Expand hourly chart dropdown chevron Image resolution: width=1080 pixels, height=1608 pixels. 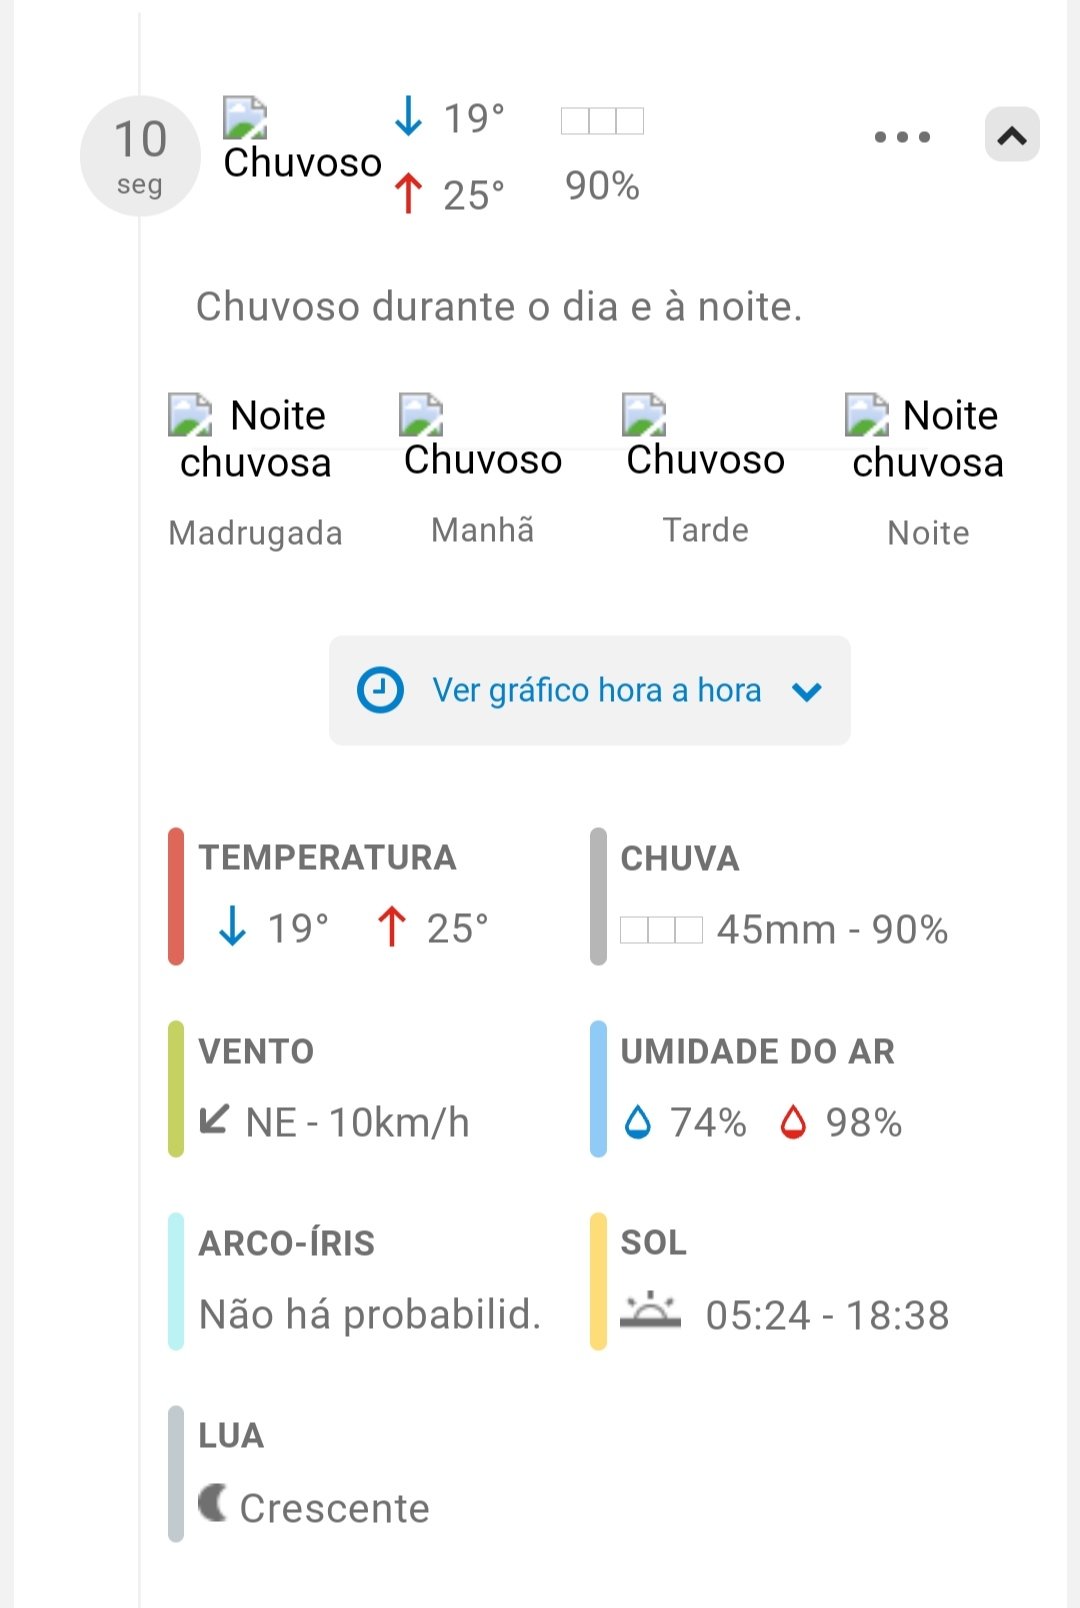pos(807,691)
